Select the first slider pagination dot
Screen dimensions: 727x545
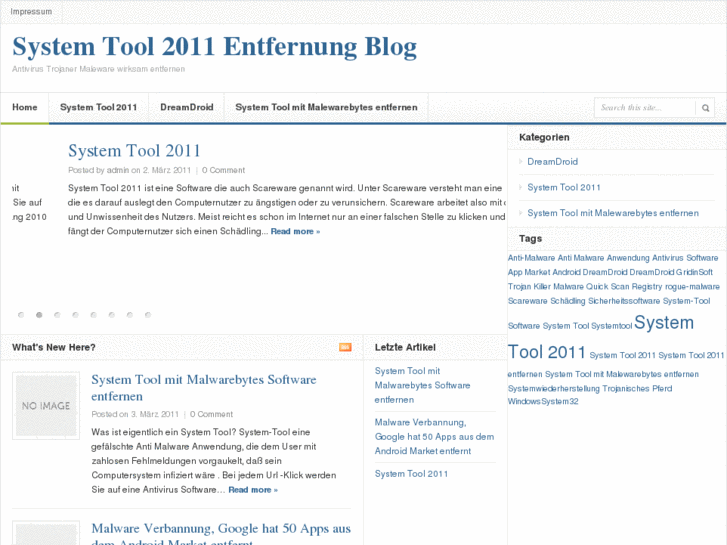pos(21,315)
